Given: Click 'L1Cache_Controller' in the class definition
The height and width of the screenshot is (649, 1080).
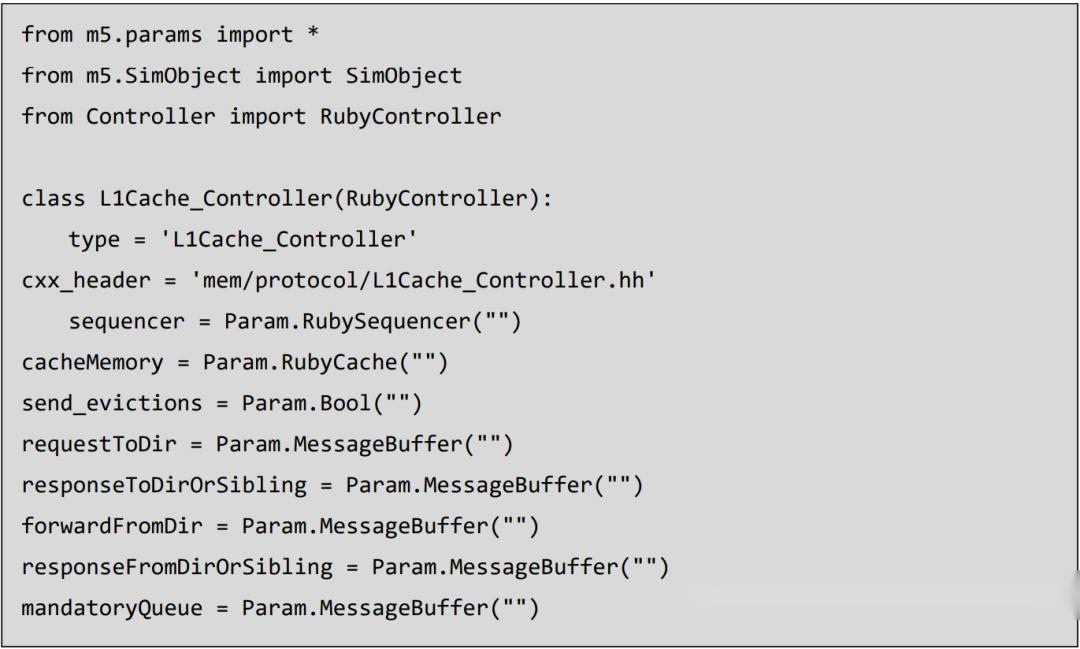Looking at the screenshot, I should point(216,198).
